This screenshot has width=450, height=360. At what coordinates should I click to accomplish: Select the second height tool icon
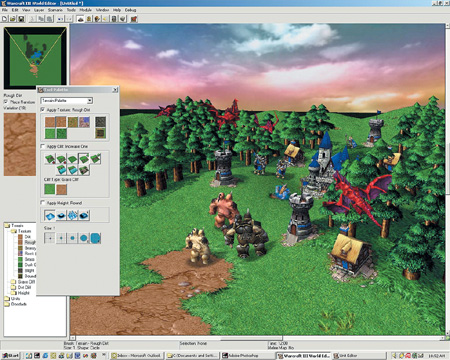point(61,215)
